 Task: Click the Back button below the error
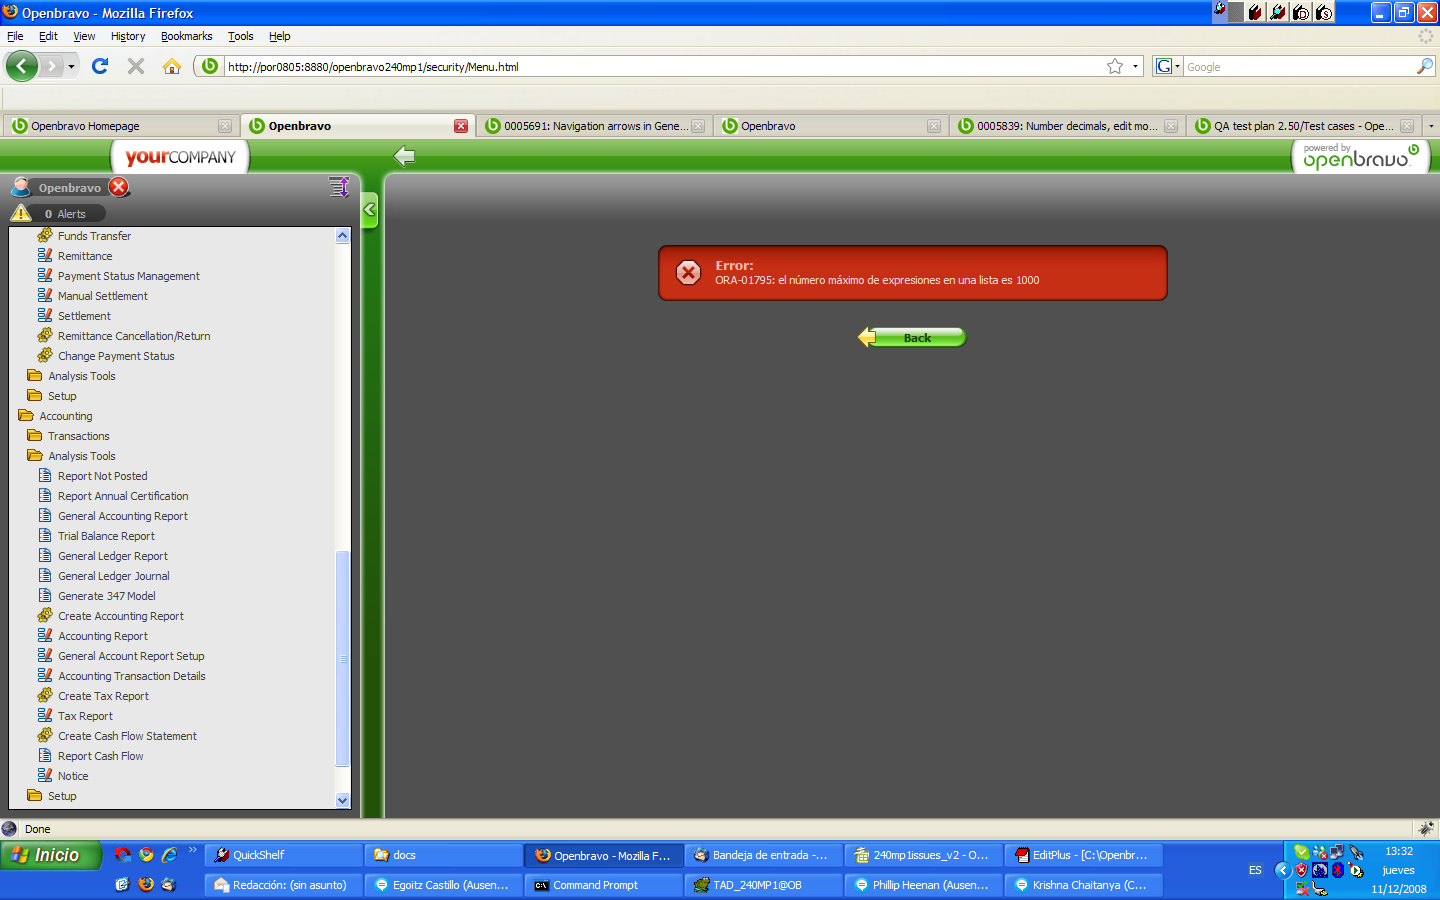coord(912,337)
